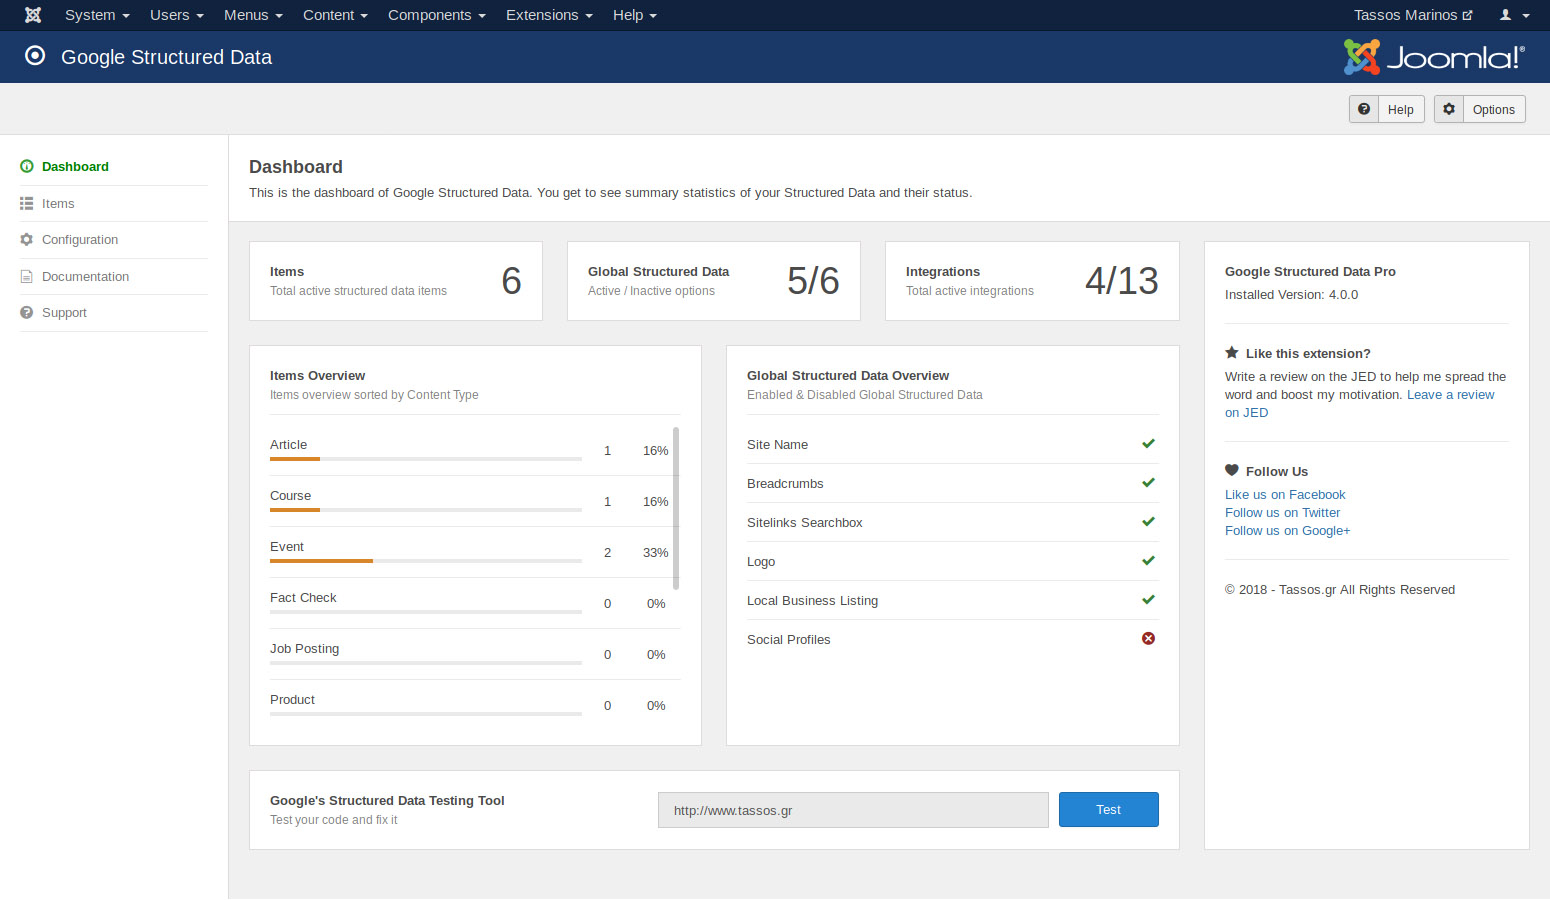Click the Documentation page icon in sidebar

point(27,277)
